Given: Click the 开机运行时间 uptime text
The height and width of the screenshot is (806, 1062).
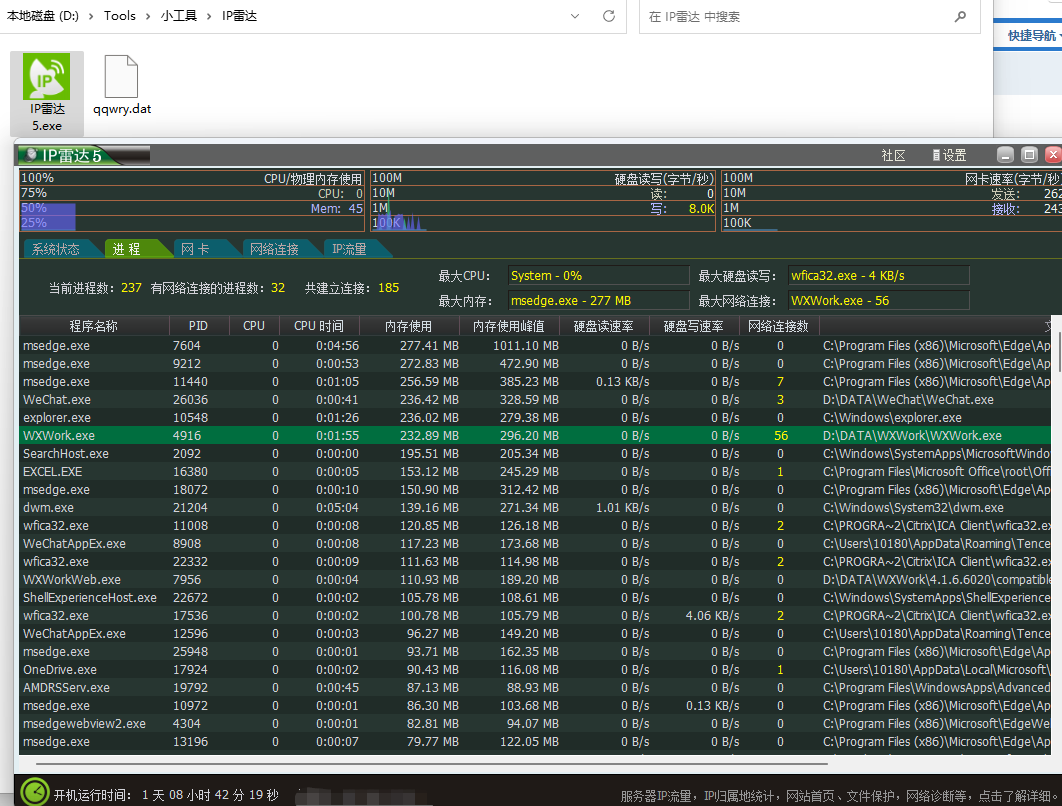Looking at the screenshot, I should [x=166, y=794].
